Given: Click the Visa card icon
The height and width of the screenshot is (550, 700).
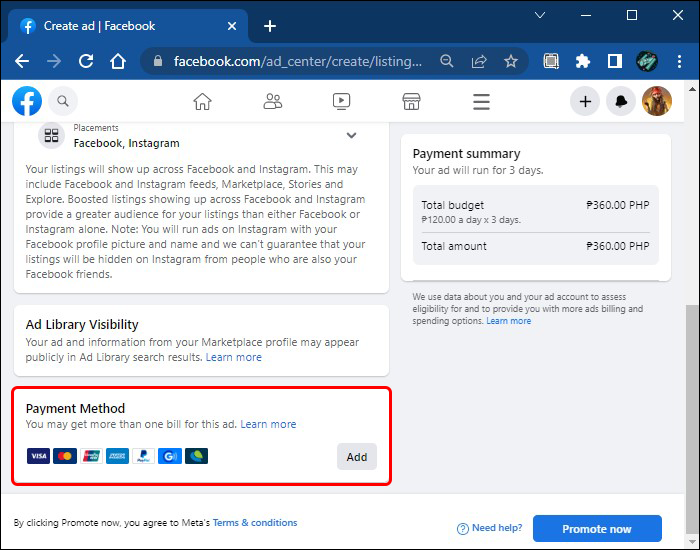Looking at the screenshot, I should tap(38, 456).
